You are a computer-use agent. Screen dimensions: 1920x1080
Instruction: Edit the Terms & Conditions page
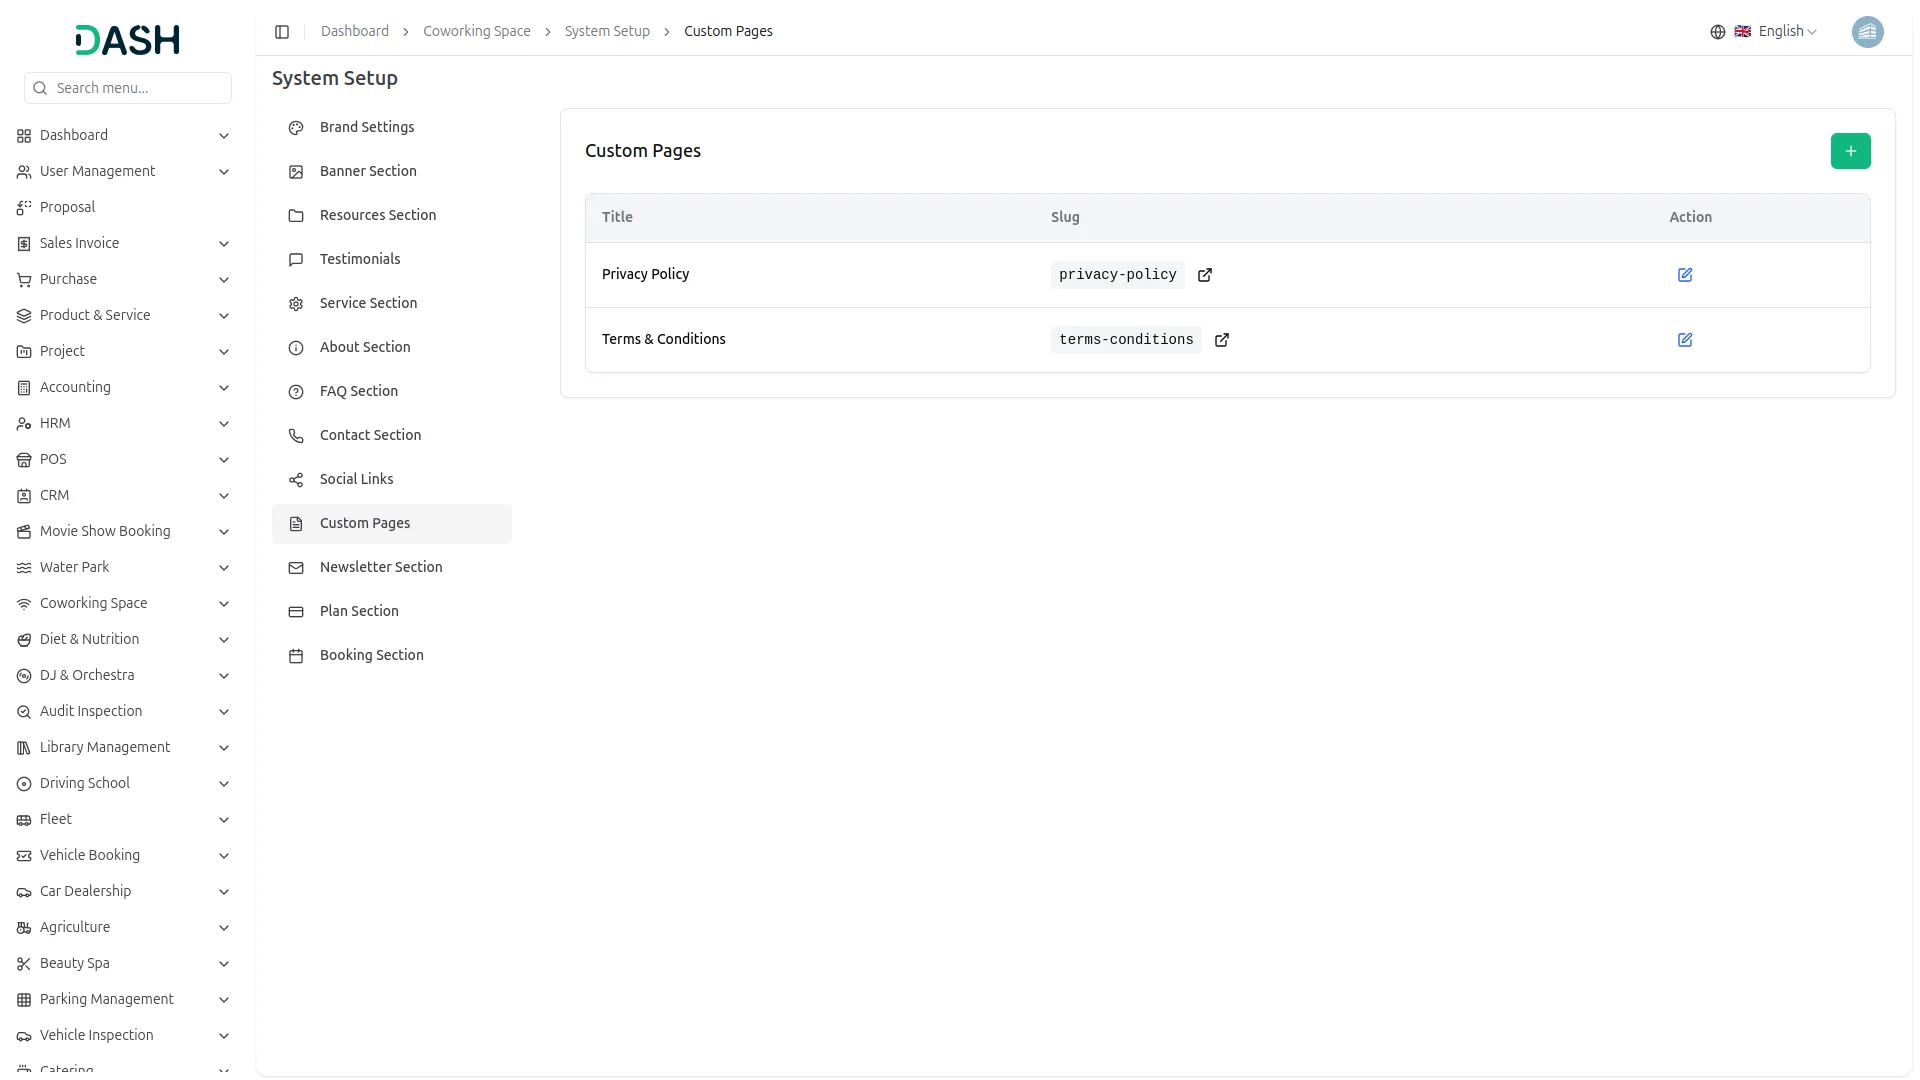(x=1684, y=340)
